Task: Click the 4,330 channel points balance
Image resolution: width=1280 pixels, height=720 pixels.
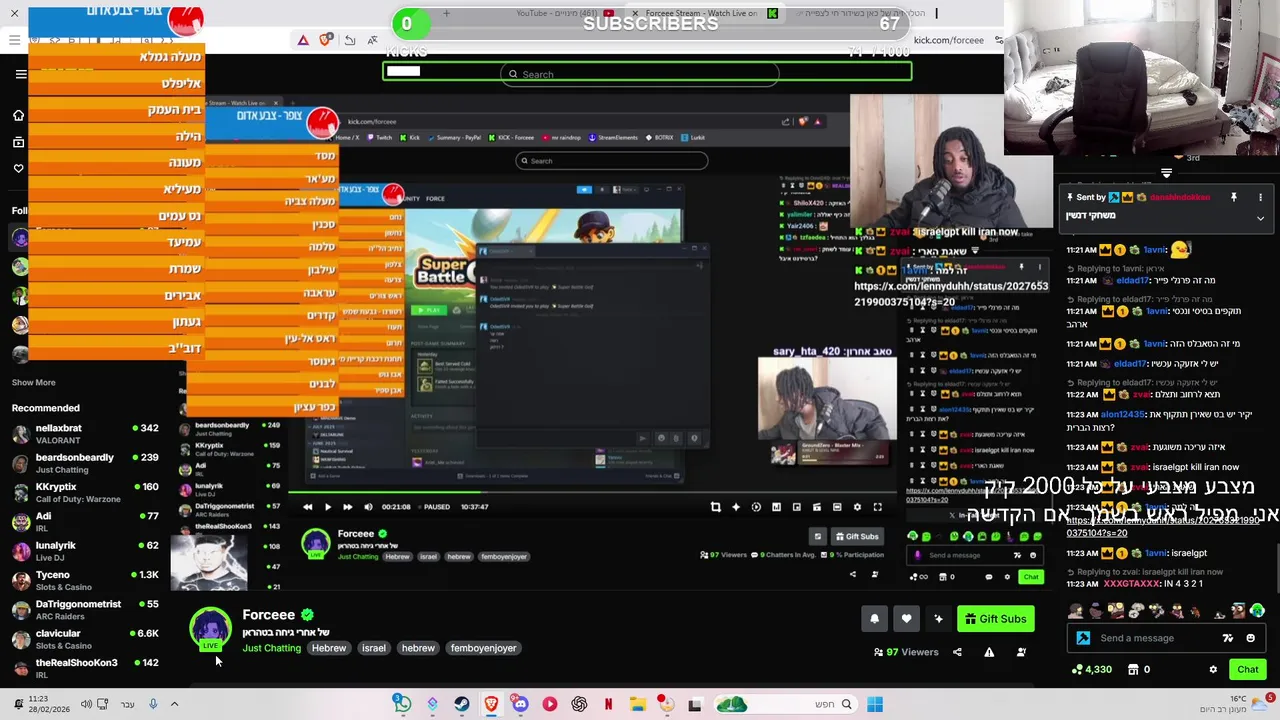Action: click(x=1091, y=669)
